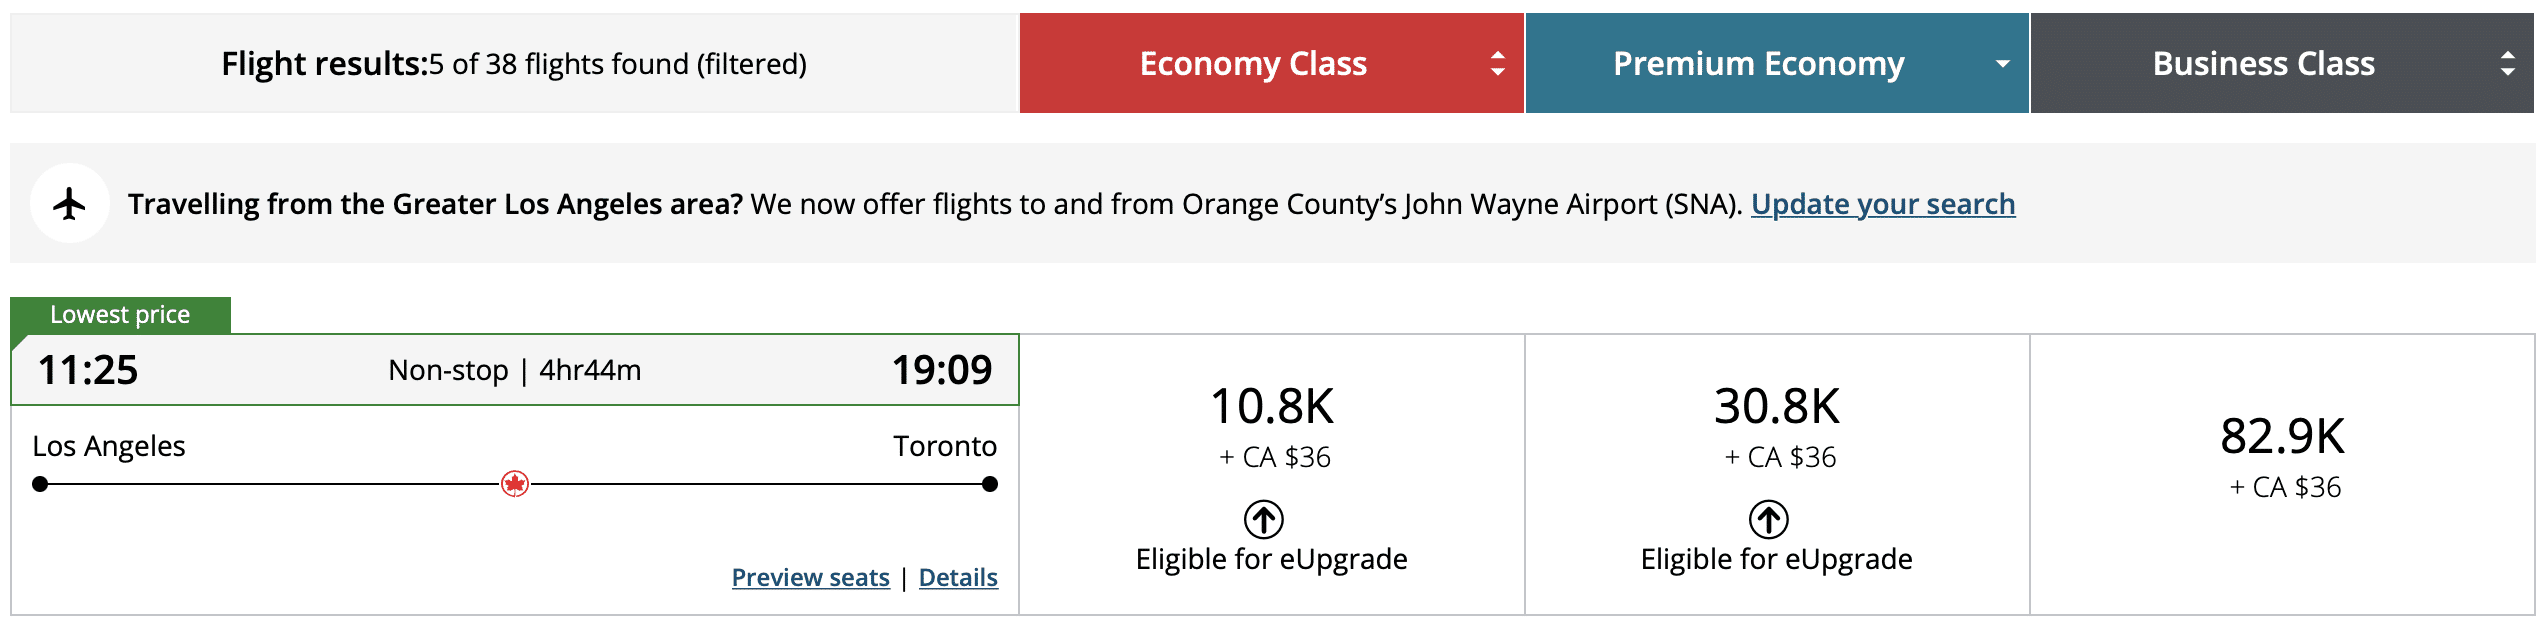Click the airplane icon in the notice banner
The height and width of the screenshot is (628, 2548).
tap(69, 204)
